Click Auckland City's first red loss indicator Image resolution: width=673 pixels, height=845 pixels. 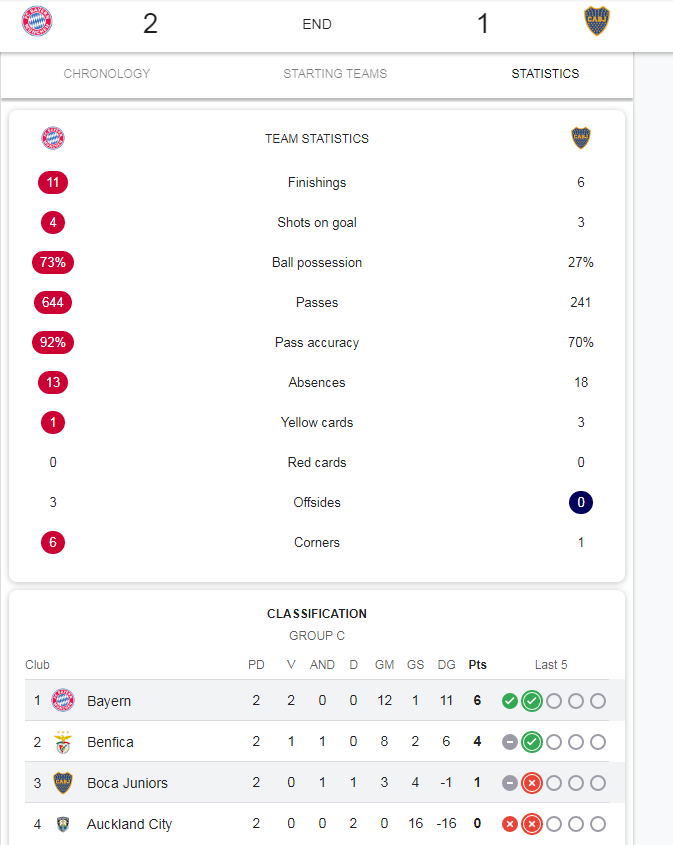point(510,824)
